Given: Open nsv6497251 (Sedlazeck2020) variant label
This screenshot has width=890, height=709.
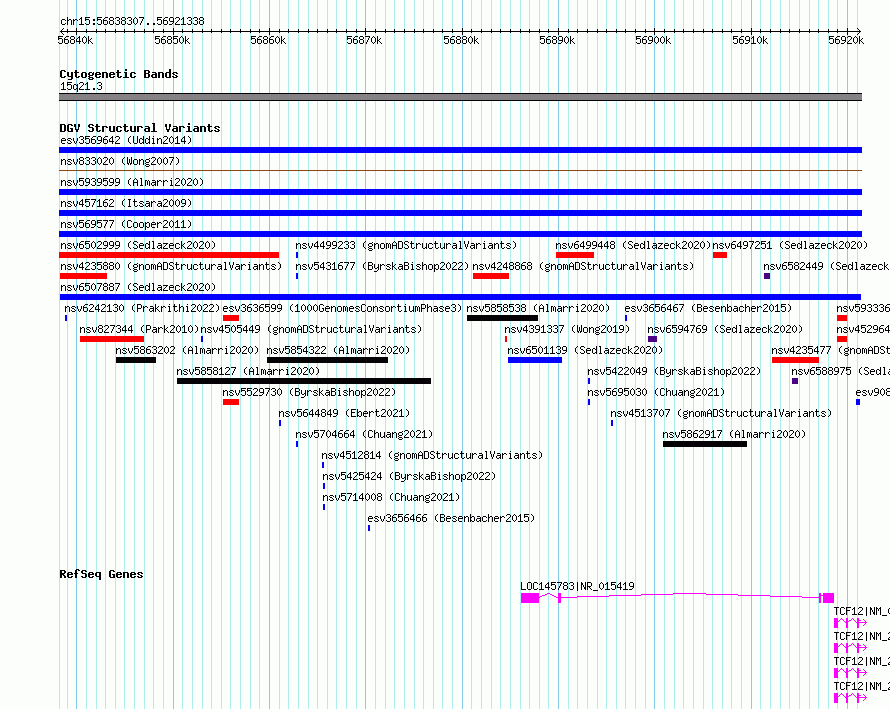Looking at the screenshot, I should pyautogui.click(x=790, y=245).
